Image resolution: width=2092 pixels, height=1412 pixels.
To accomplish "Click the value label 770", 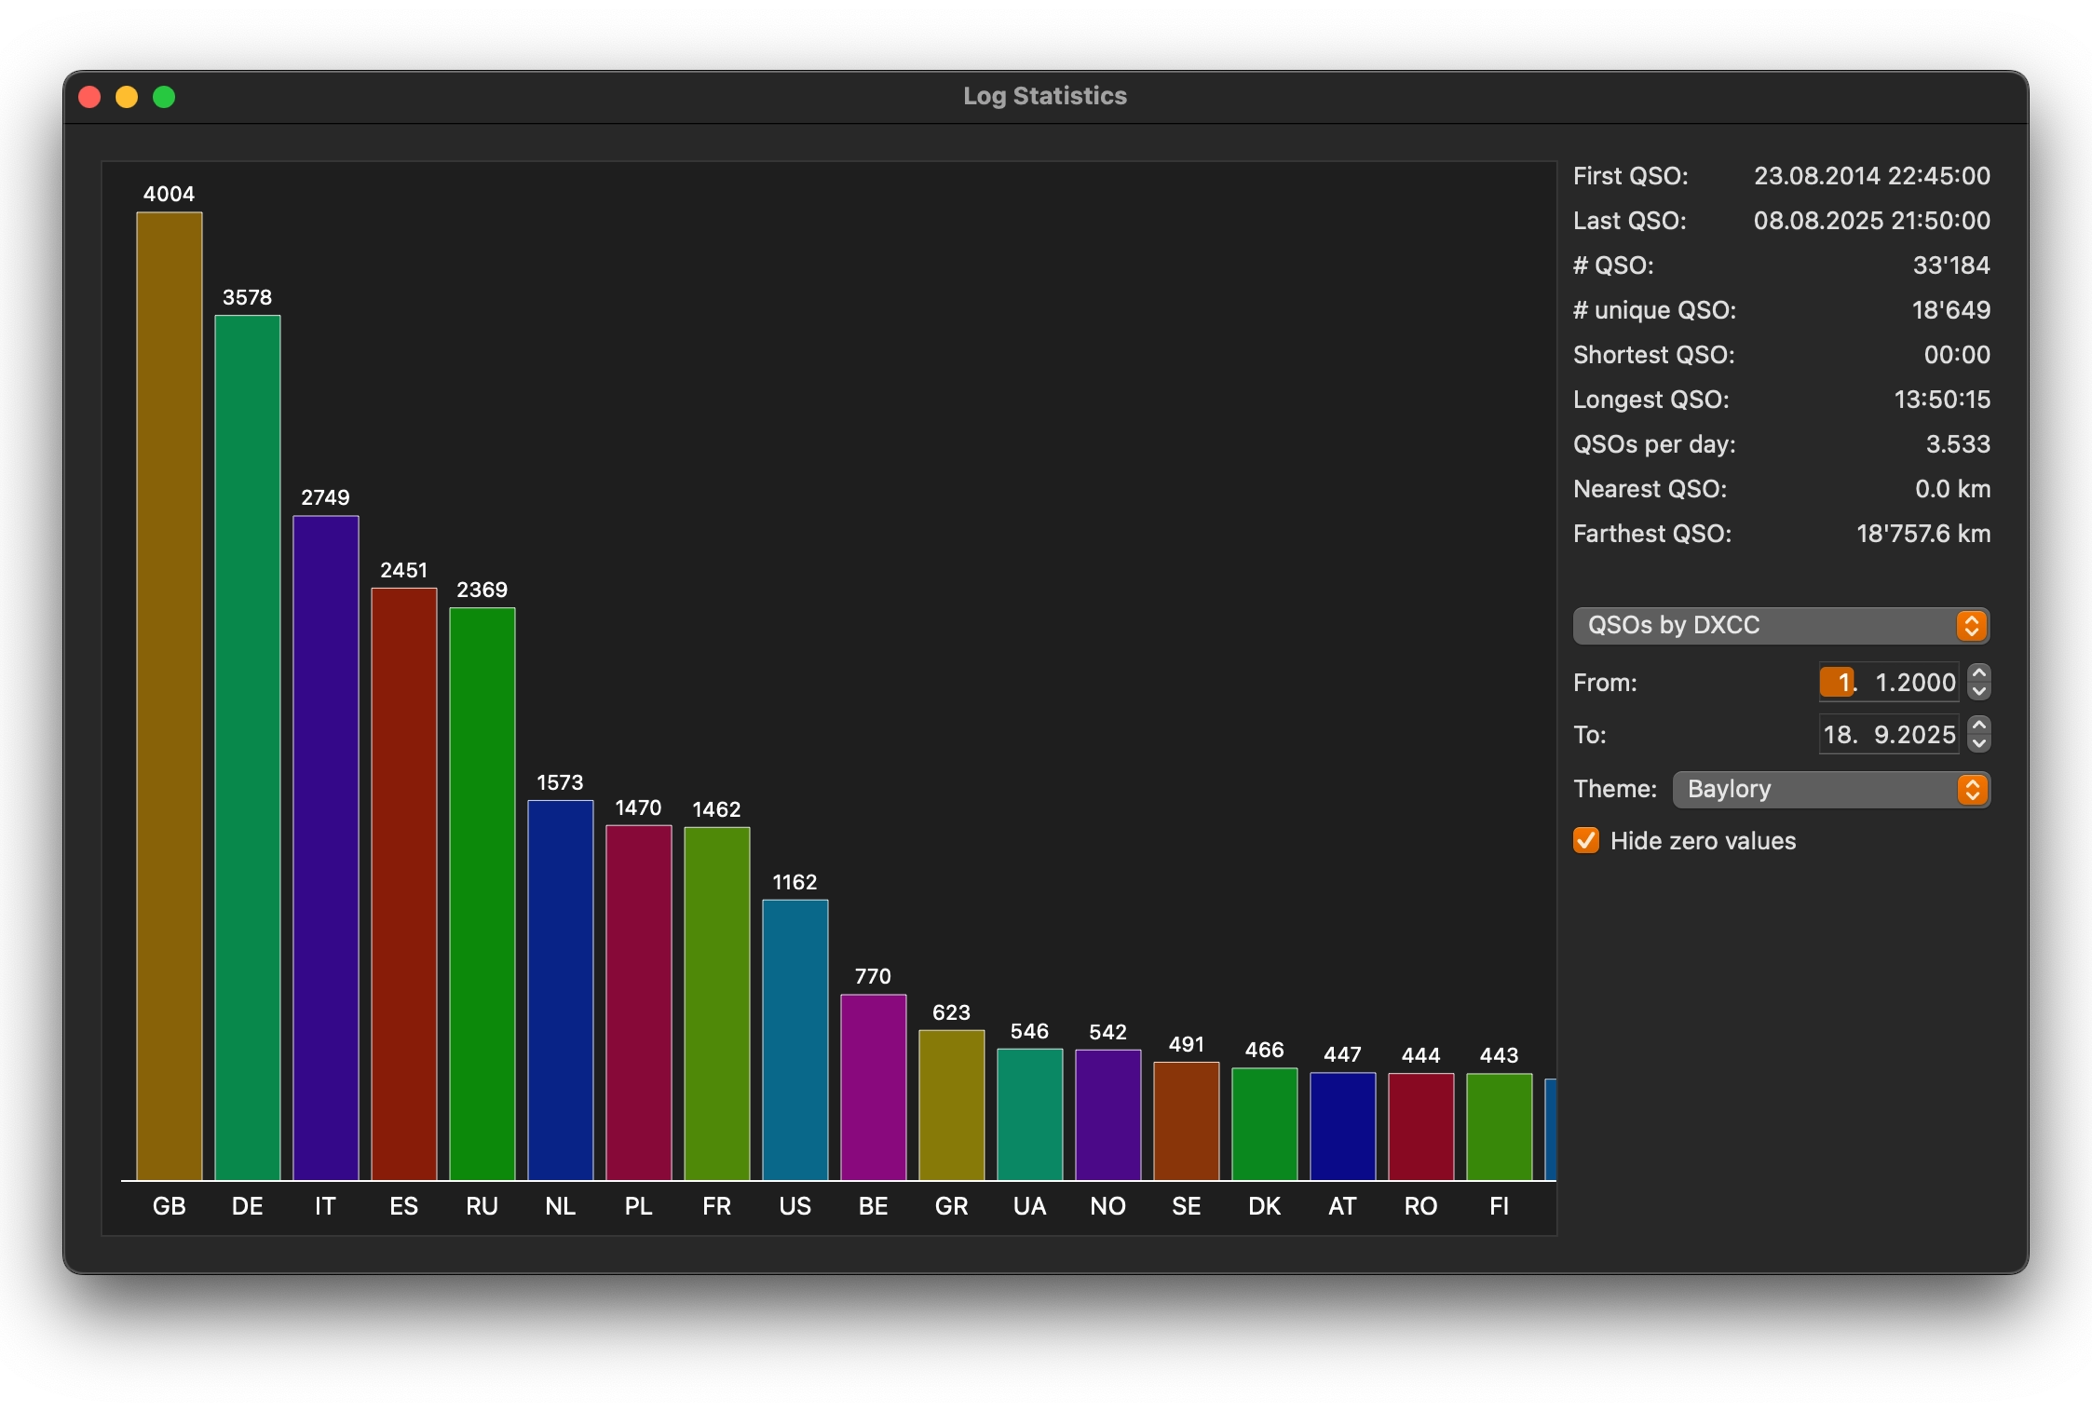I will [873, 976].
